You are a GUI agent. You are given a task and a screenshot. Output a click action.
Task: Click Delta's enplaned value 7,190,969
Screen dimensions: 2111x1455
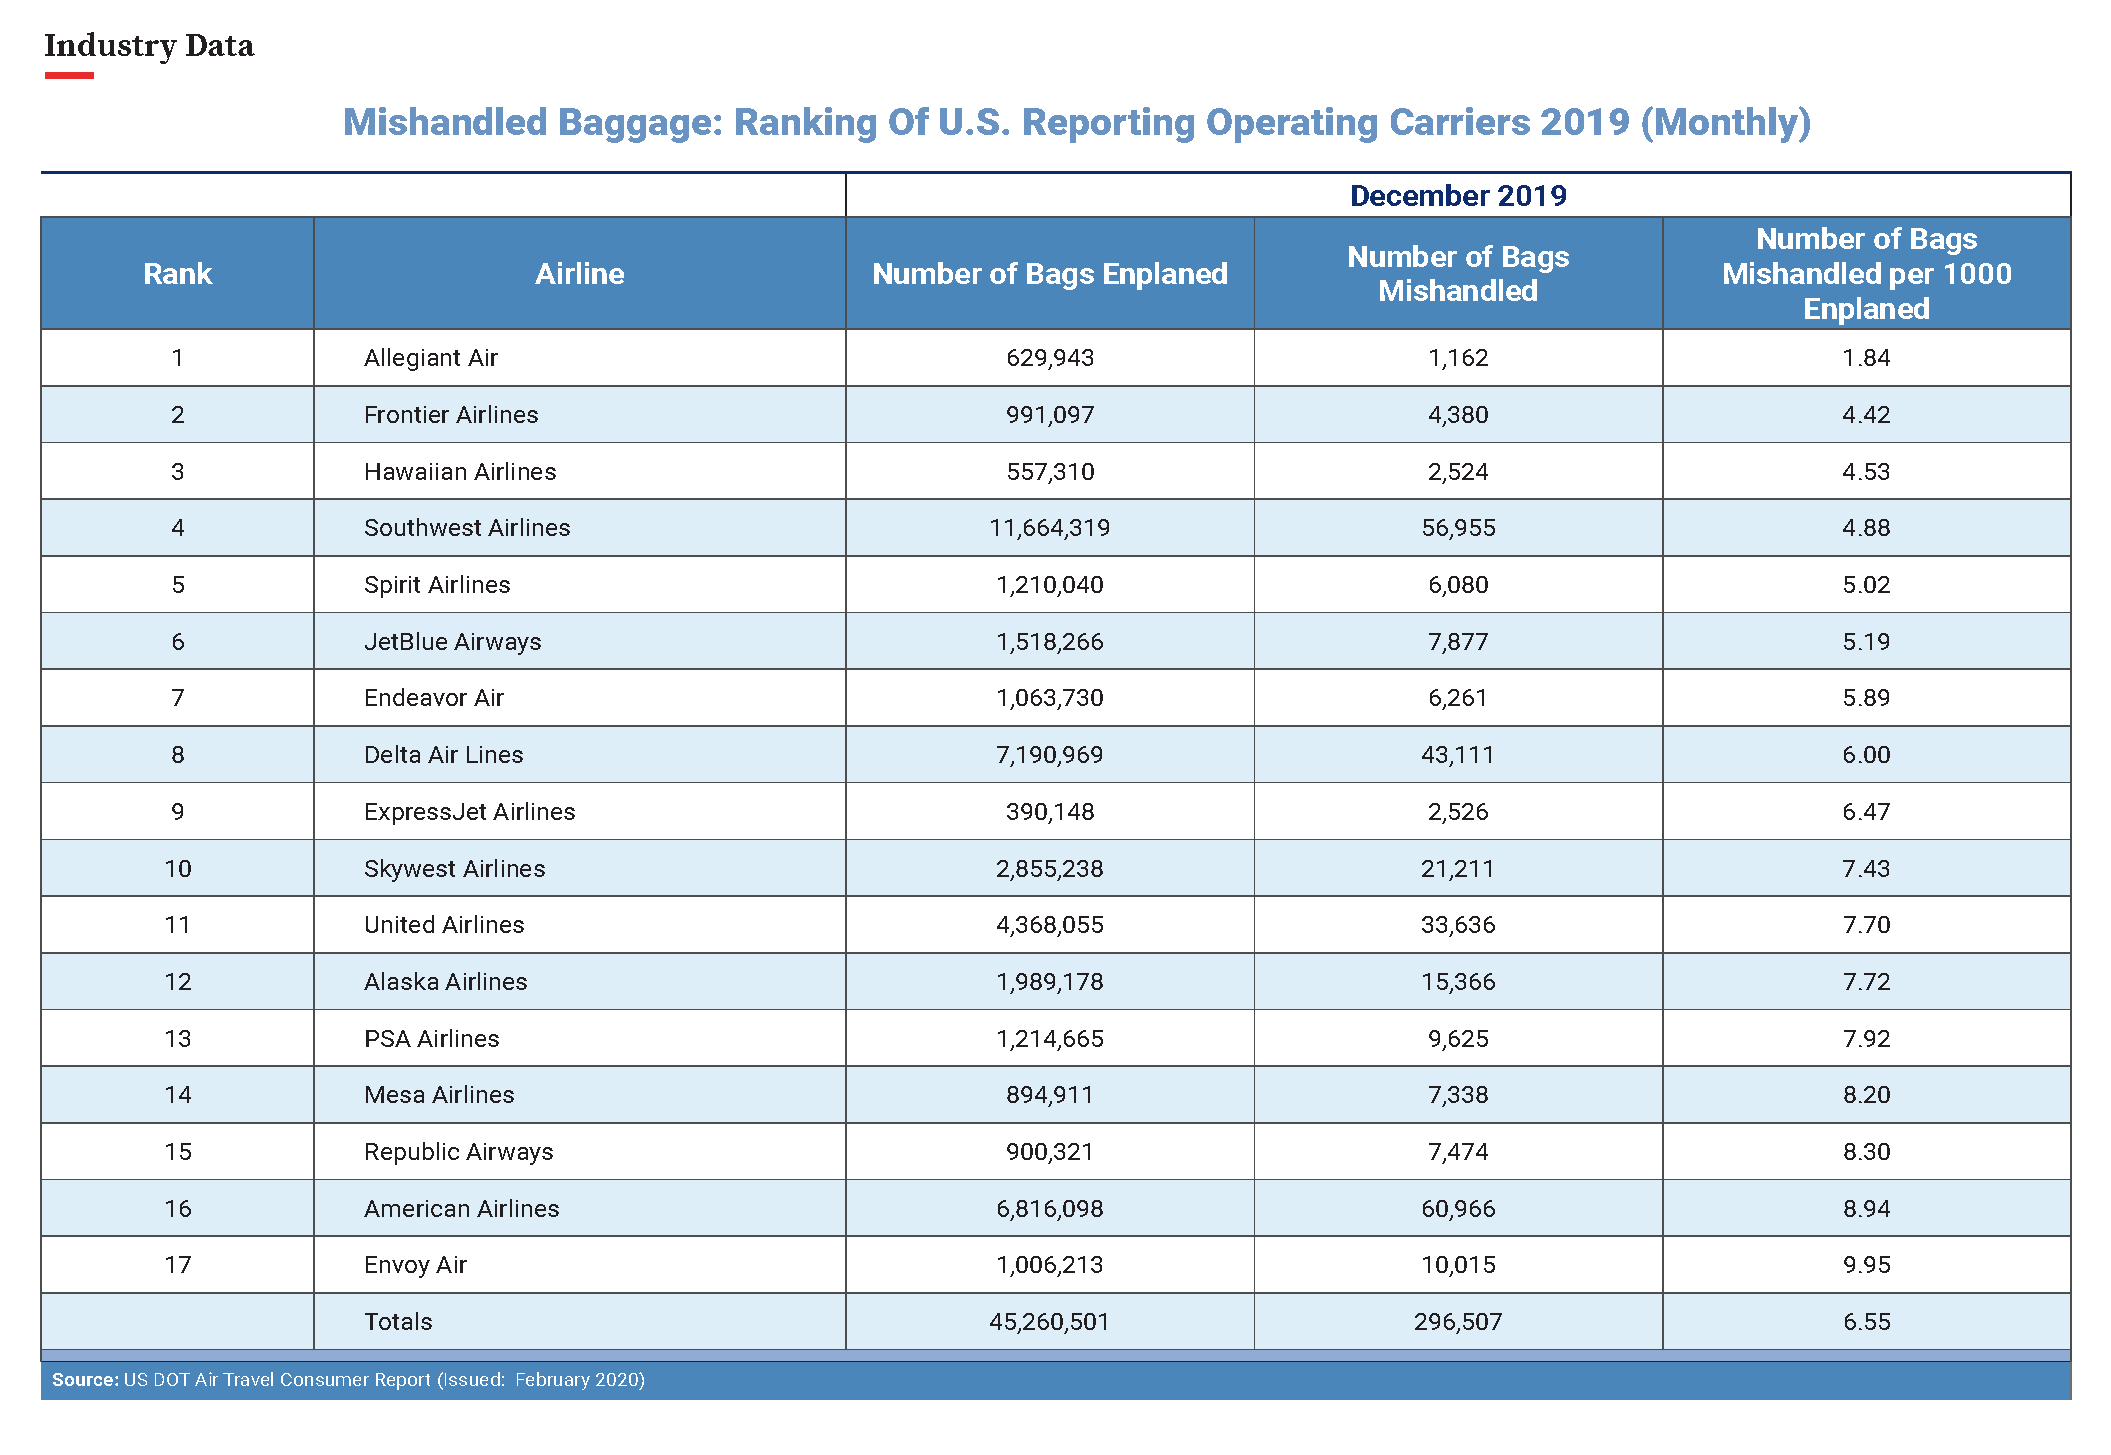pyautogui.click(x=1050, y=755)
